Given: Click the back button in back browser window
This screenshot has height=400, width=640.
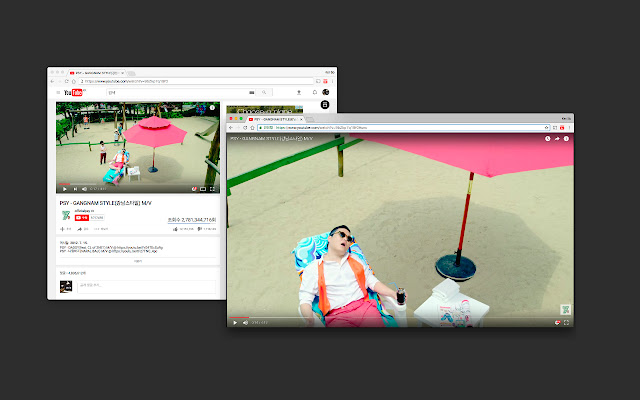Looking at the screenshot, I should pyautogui.click(x=52, y=81).
